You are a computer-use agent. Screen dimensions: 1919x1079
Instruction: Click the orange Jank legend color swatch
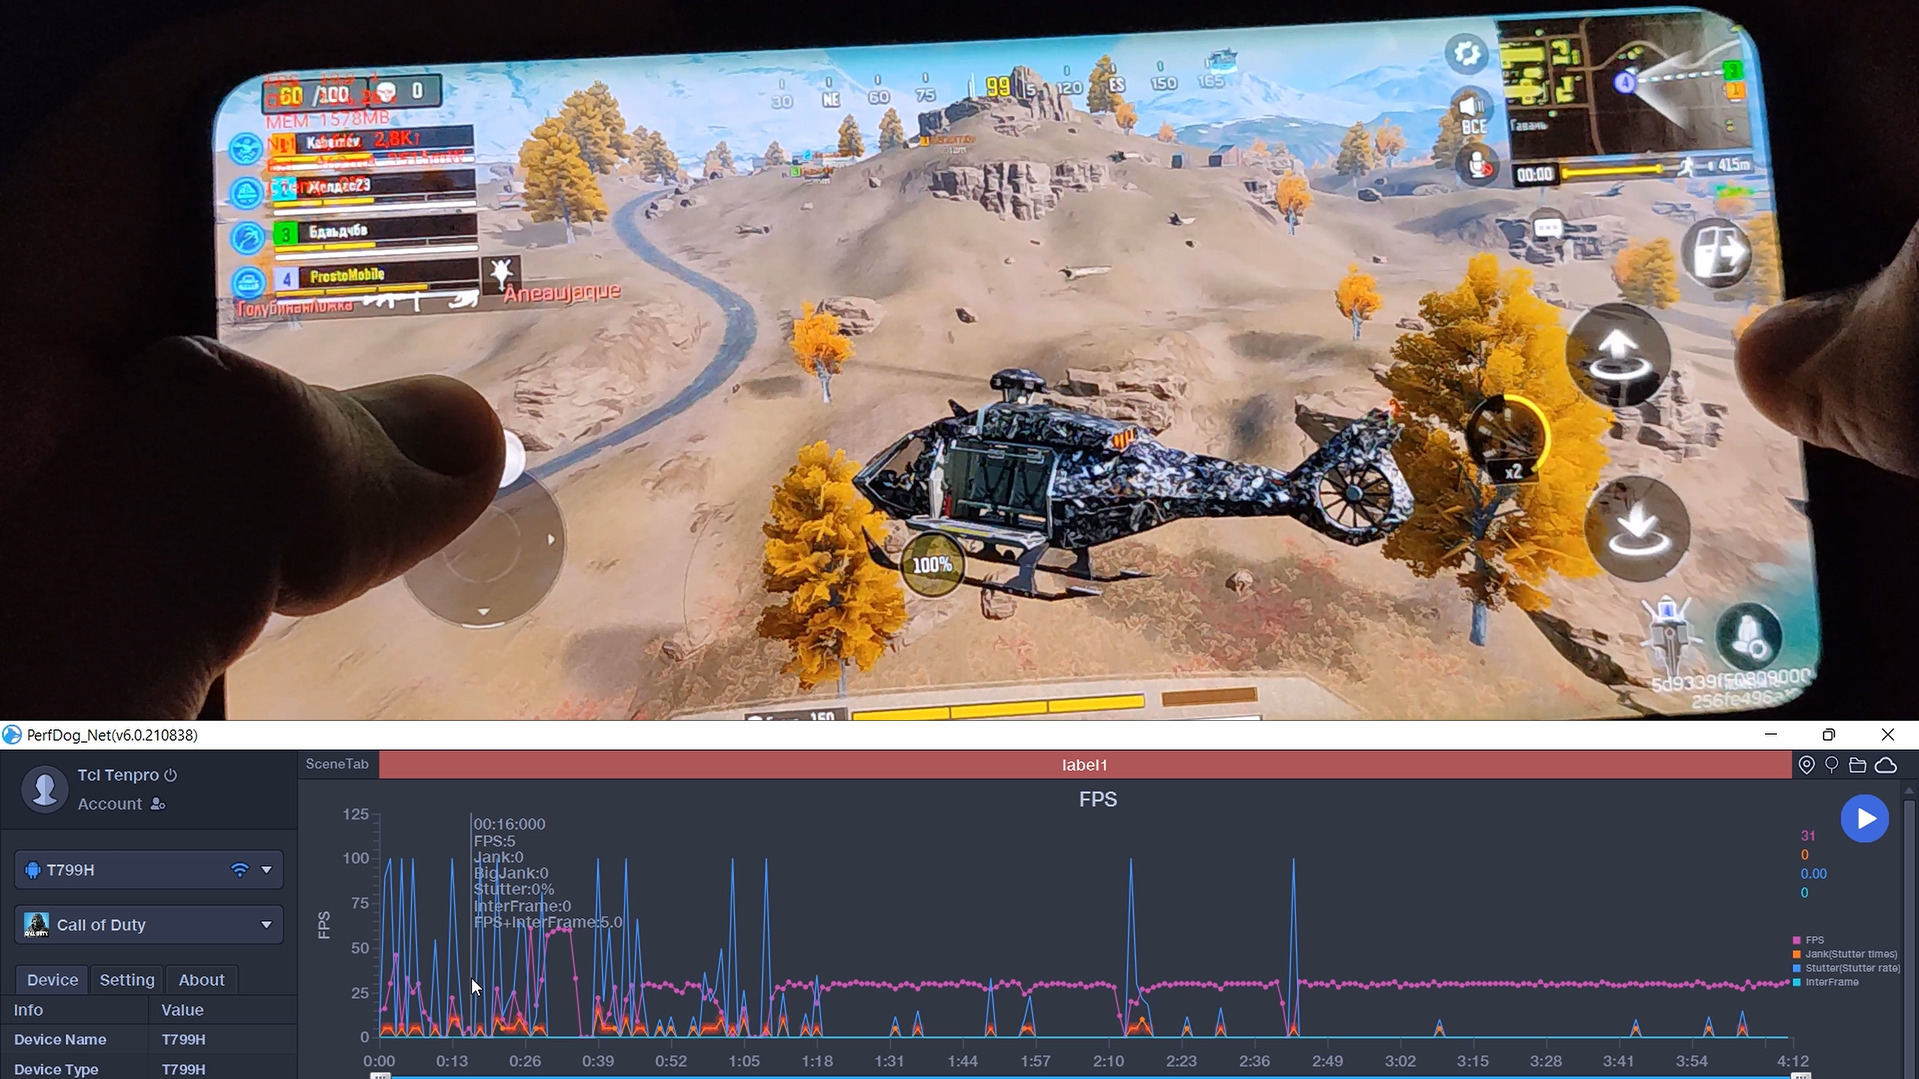point(1797,954)
